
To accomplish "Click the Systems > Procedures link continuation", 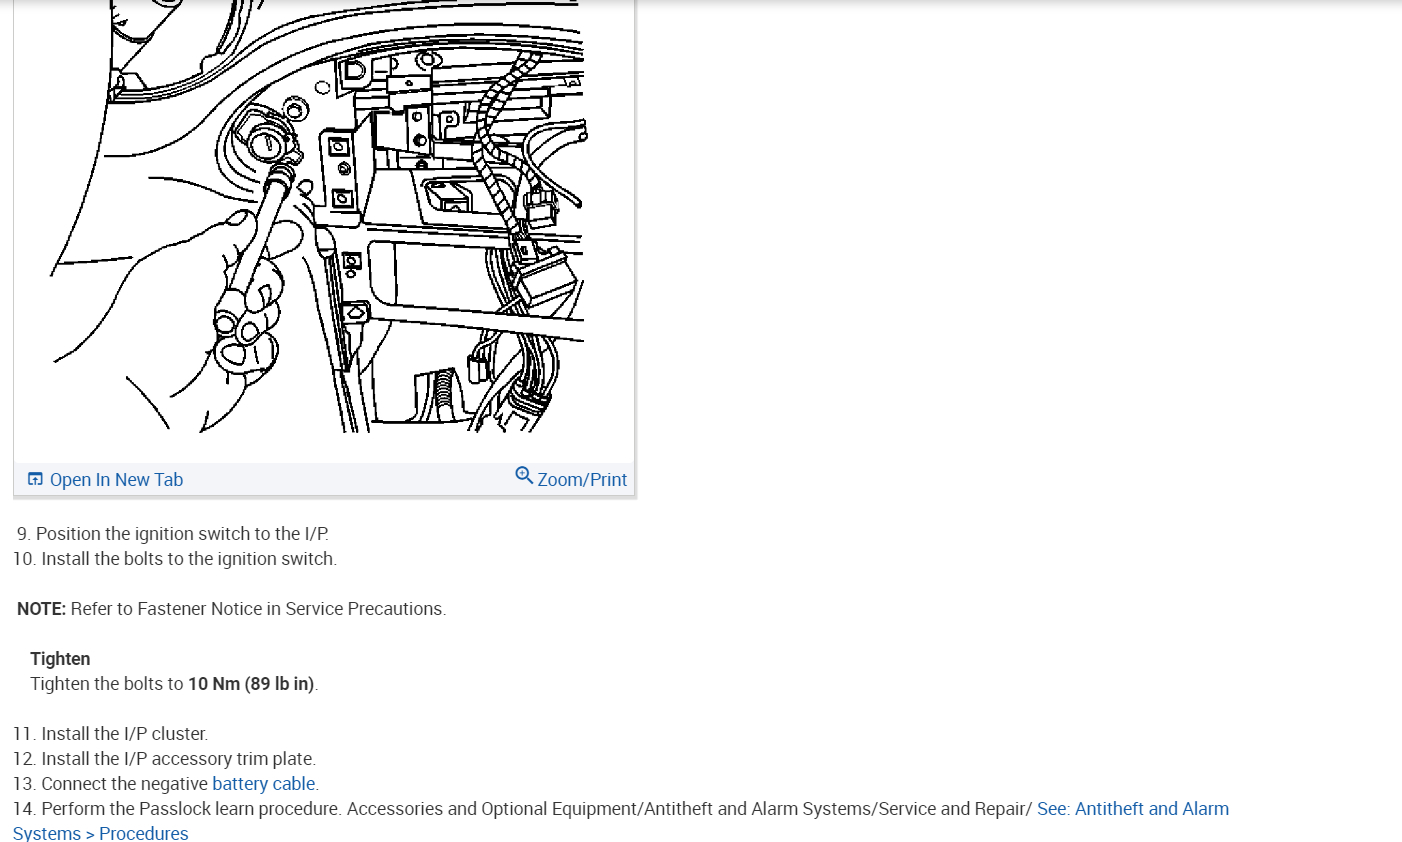I will click(x=100, y=833).
